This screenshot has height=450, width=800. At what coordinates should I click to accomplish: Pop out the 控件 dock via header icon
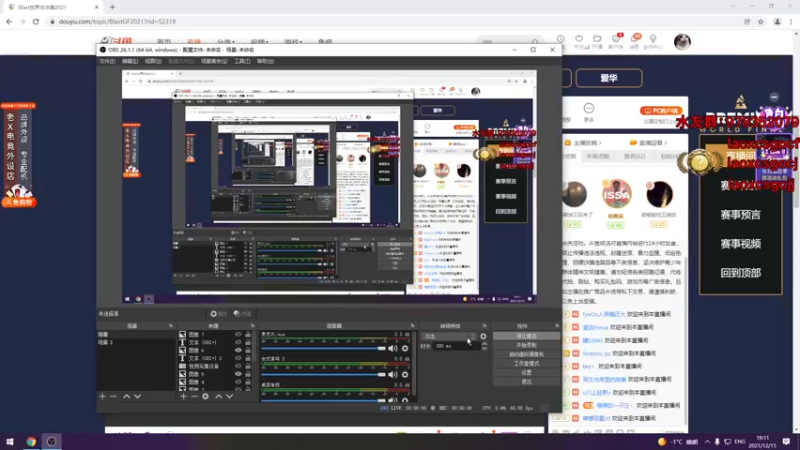(x=557, y=326)
